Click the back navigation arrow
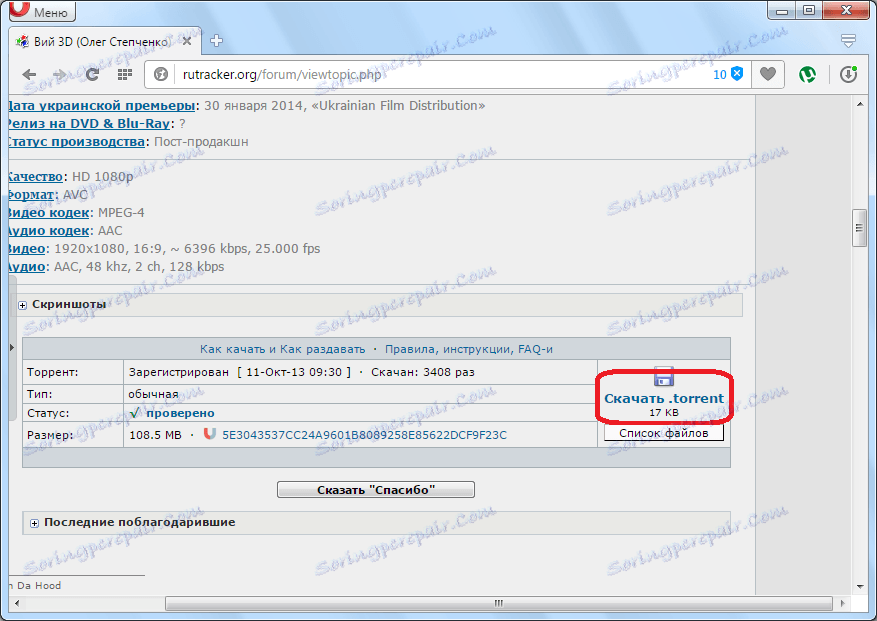The width and height of the screenshot is (877, 621). point(29,74)
